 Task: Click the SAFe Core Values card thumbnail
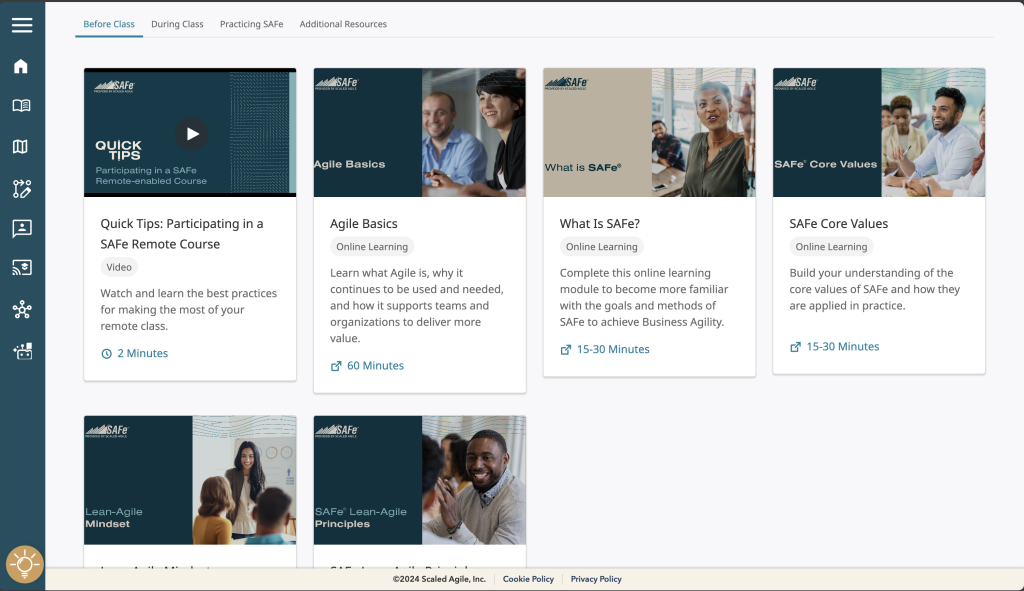(878, 132)
